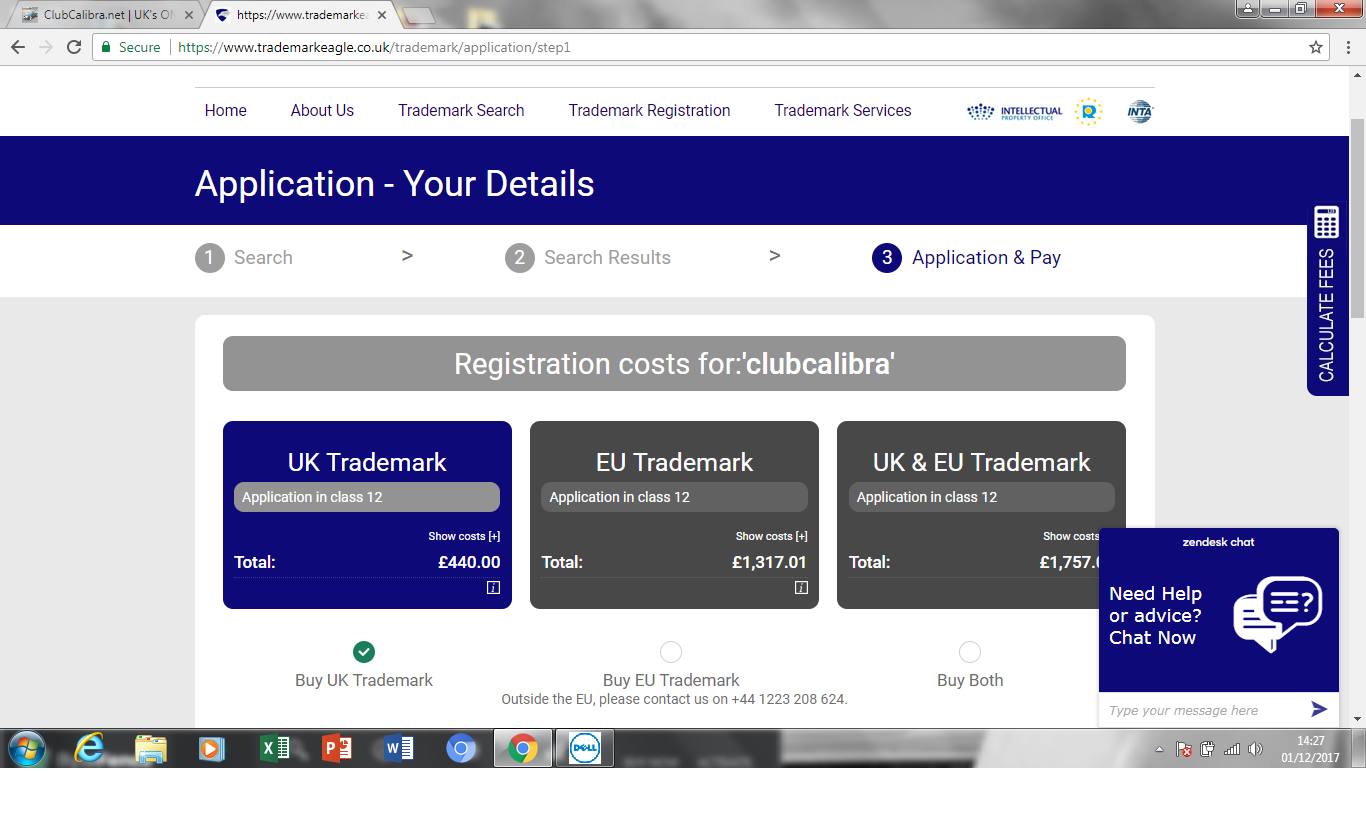Image resolution: width=1366 pixels, height=828 pixels.
Task: Bookmark this page with the star icon
Action: point(1316,47)
